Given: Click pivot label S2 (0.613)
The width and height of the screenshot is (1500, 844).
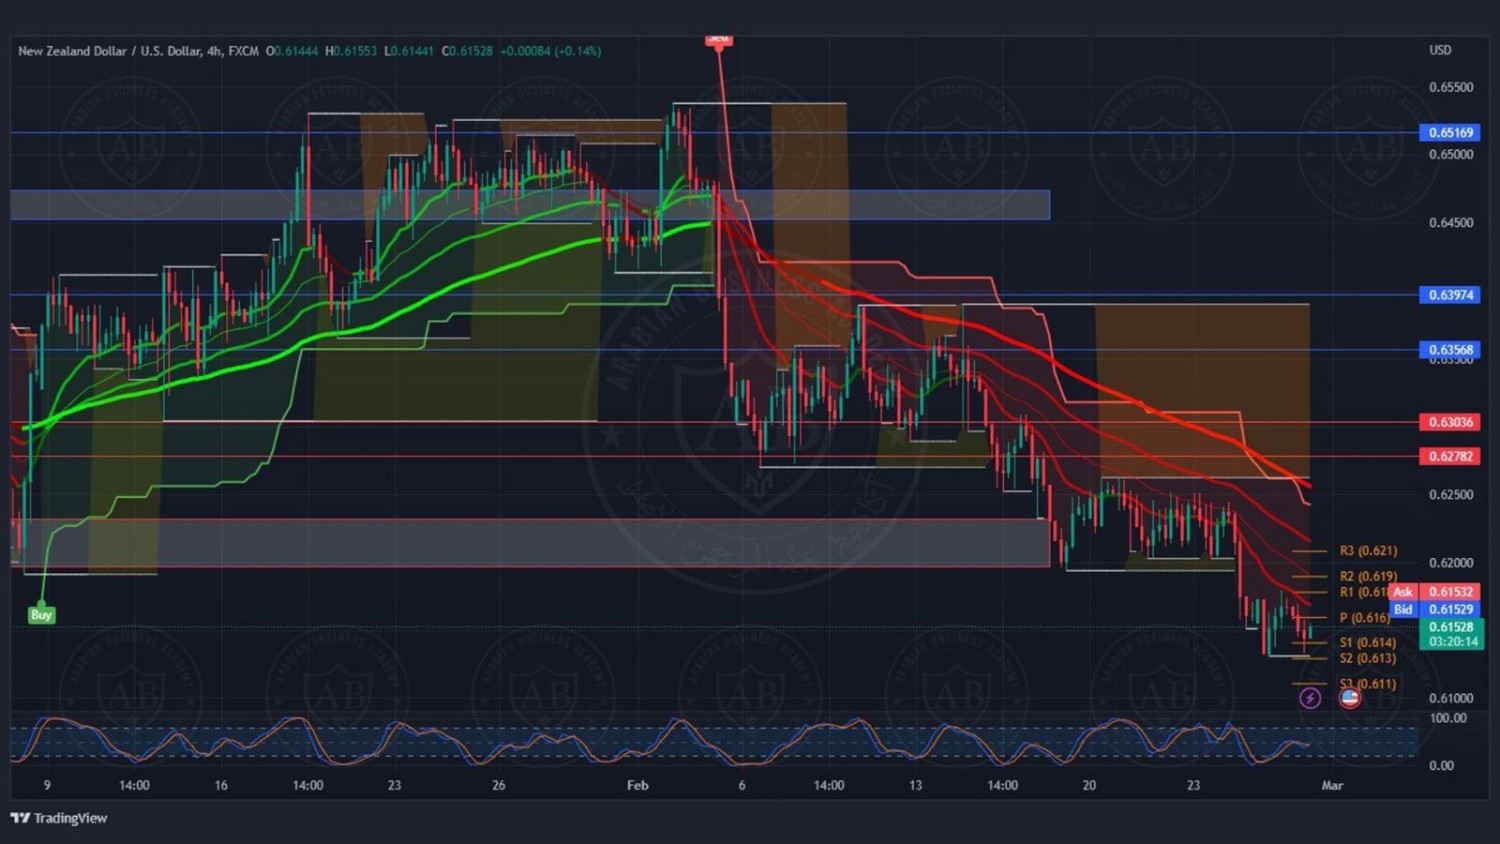Looking at the screenshot, I should click(1368, 658).
